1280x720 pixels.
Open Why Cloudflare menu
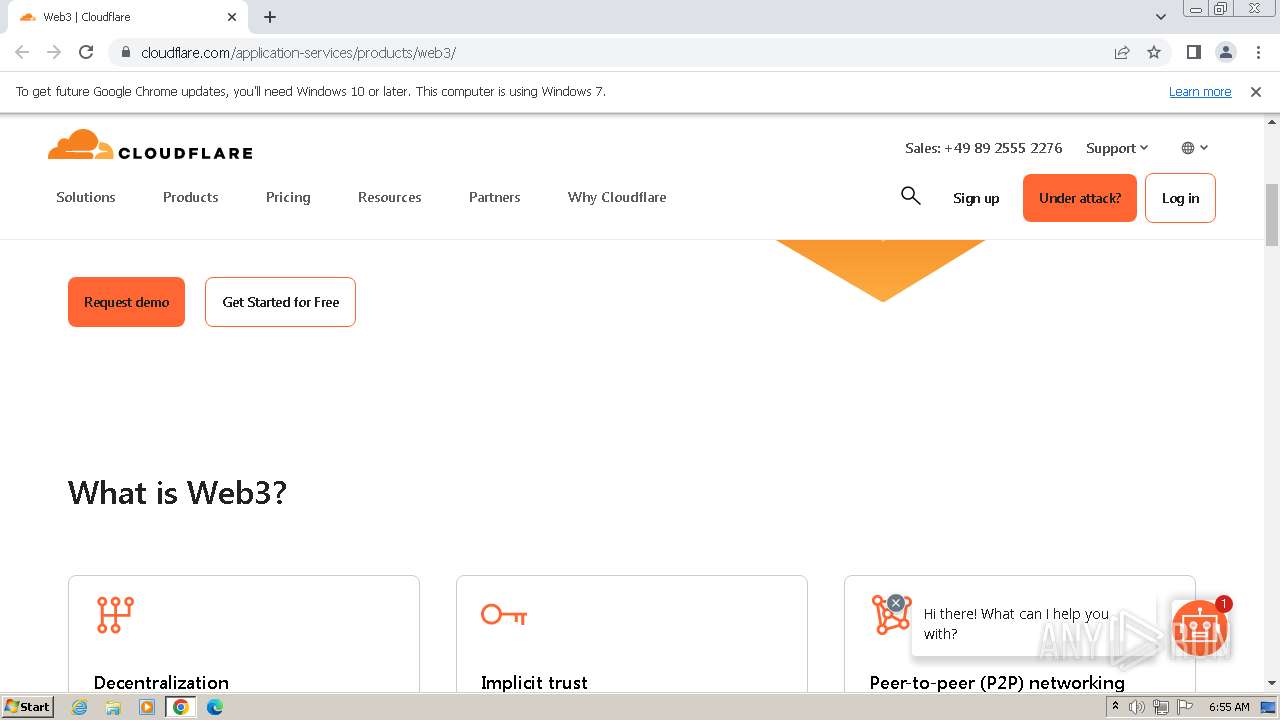click(x=617, y=197)
